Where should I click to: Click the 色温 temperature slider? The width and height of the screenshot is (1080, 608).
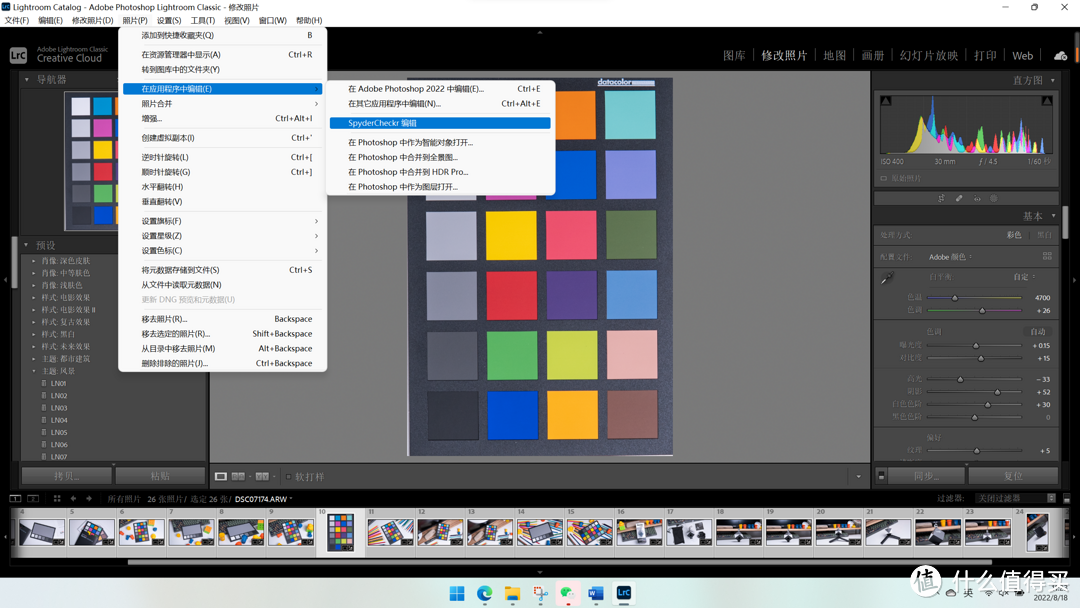pyautogui.click(x=974, y=297)
